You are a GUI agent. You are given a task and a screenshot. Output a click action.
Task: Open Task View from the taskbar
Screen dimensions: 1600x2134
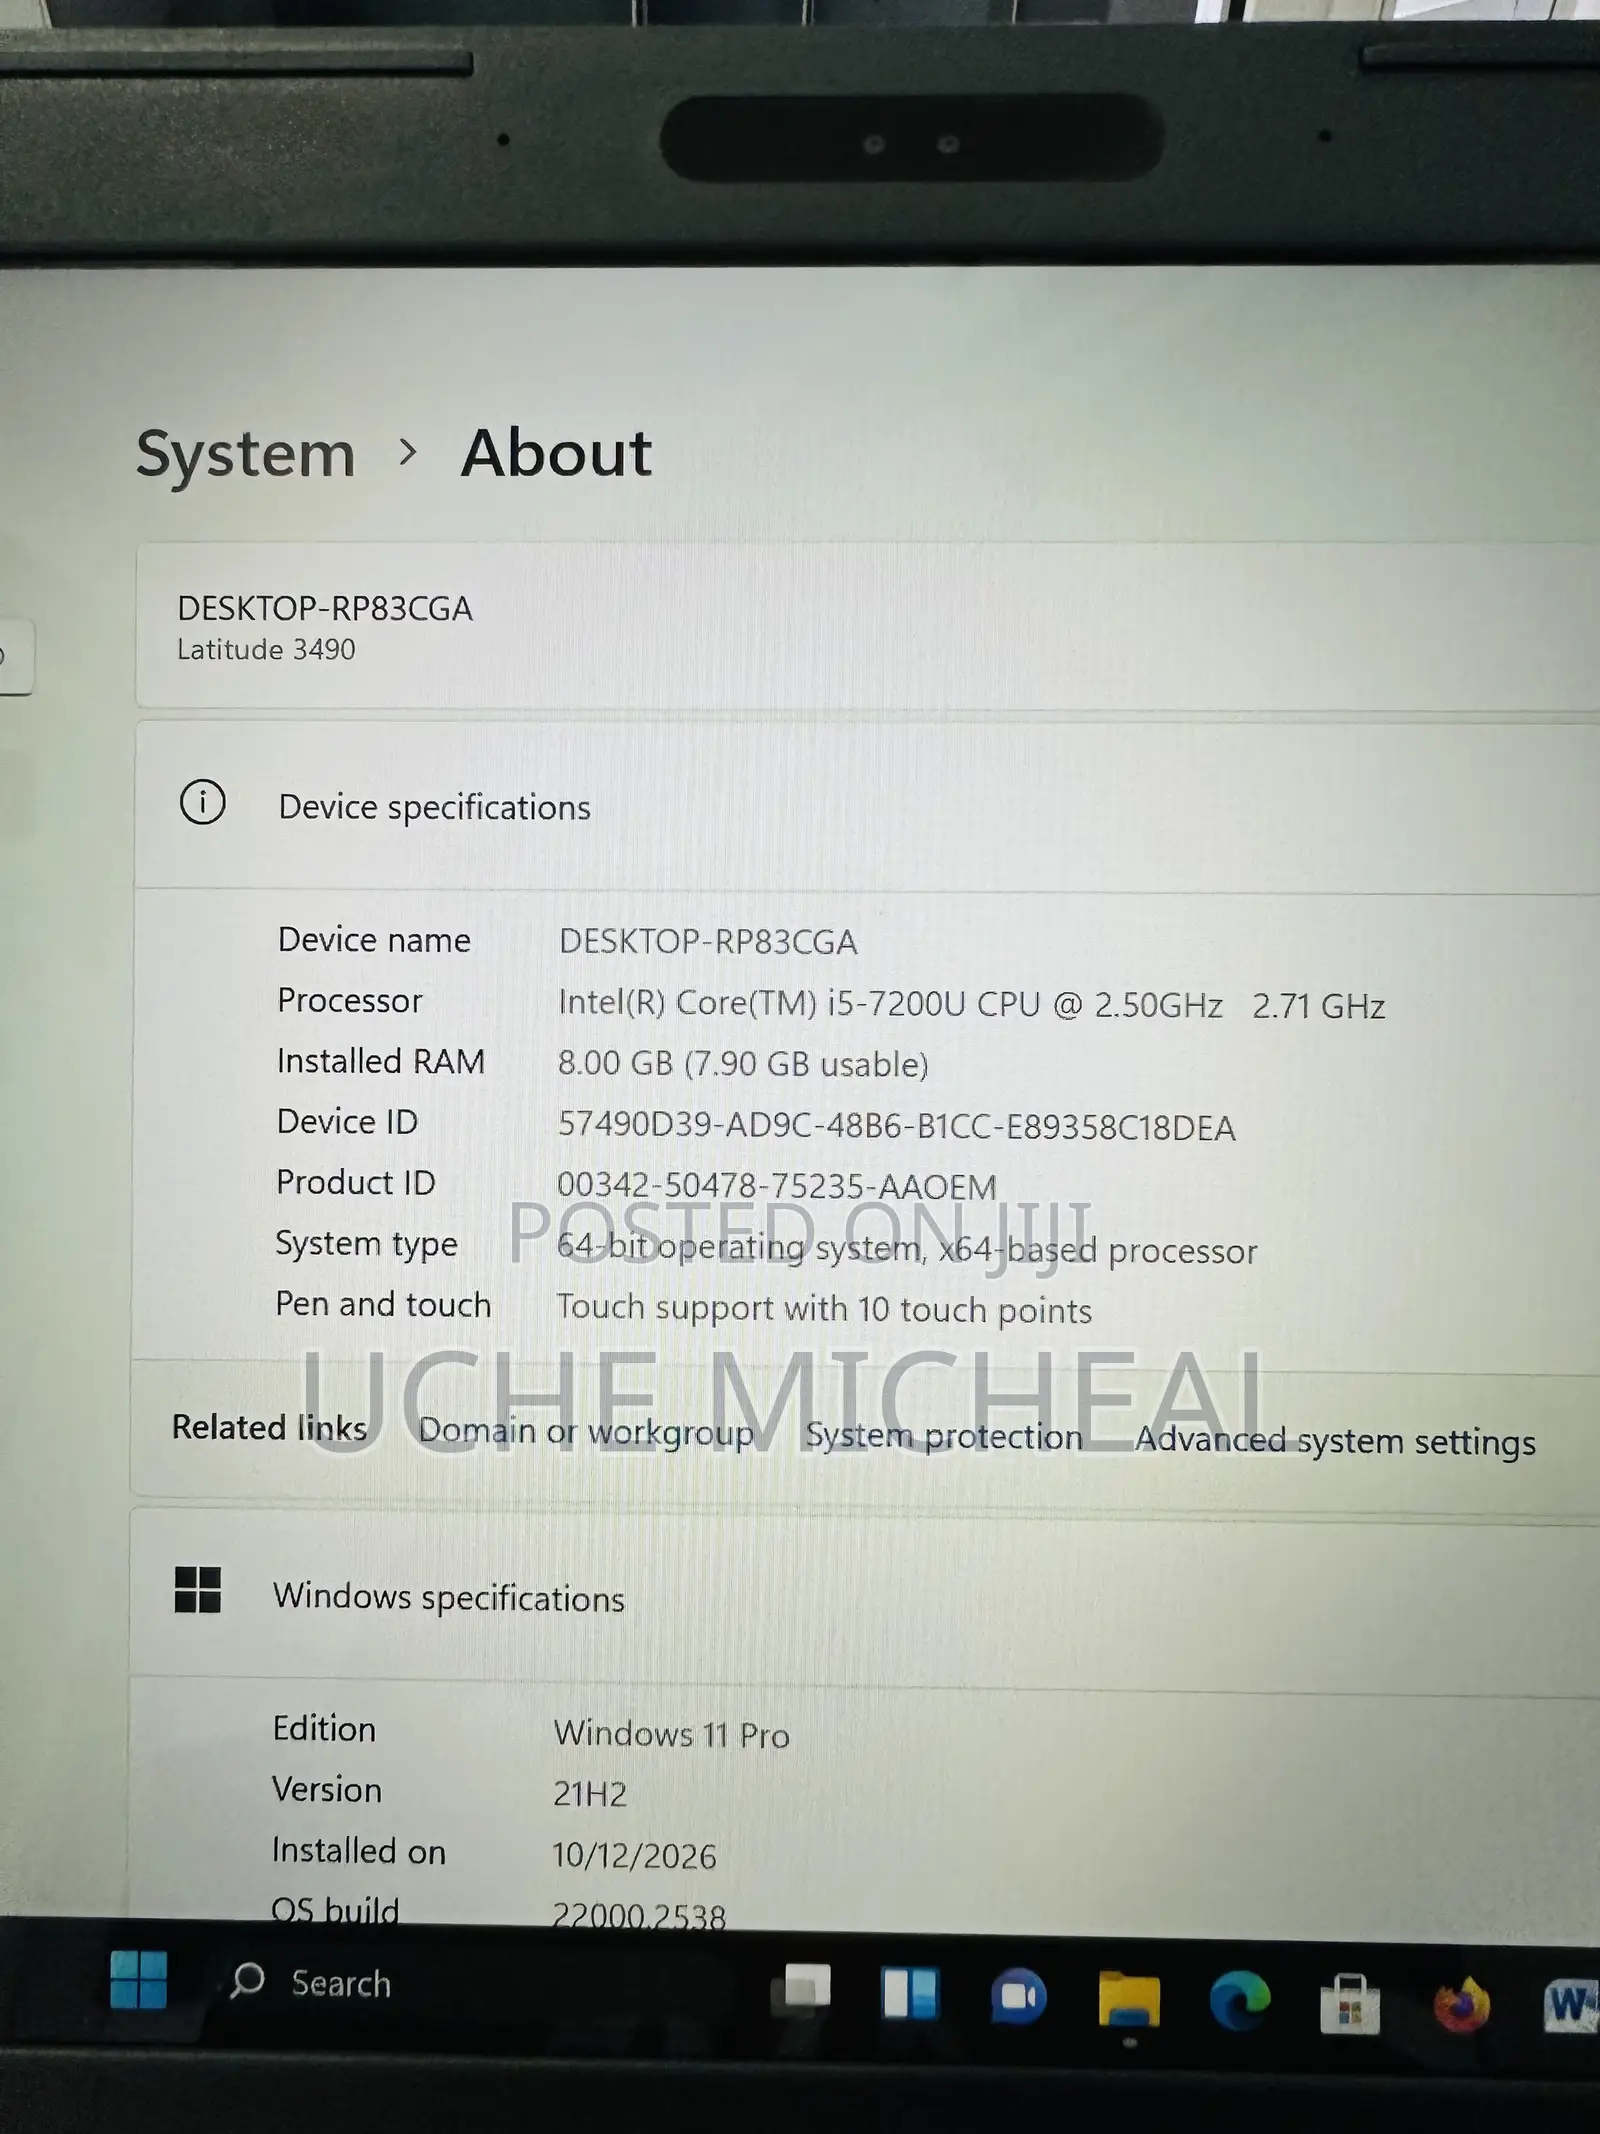(x=801, y=1988)
